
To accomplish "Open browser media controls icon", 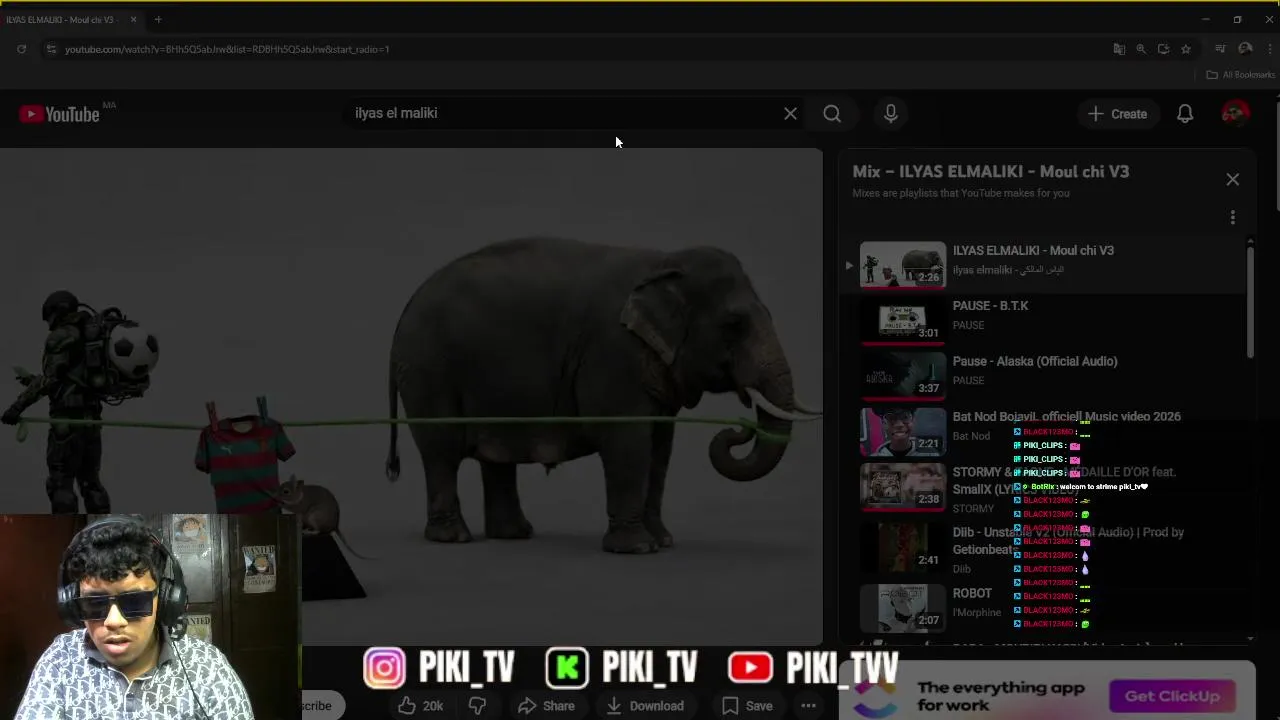I will click(1220, 49).
